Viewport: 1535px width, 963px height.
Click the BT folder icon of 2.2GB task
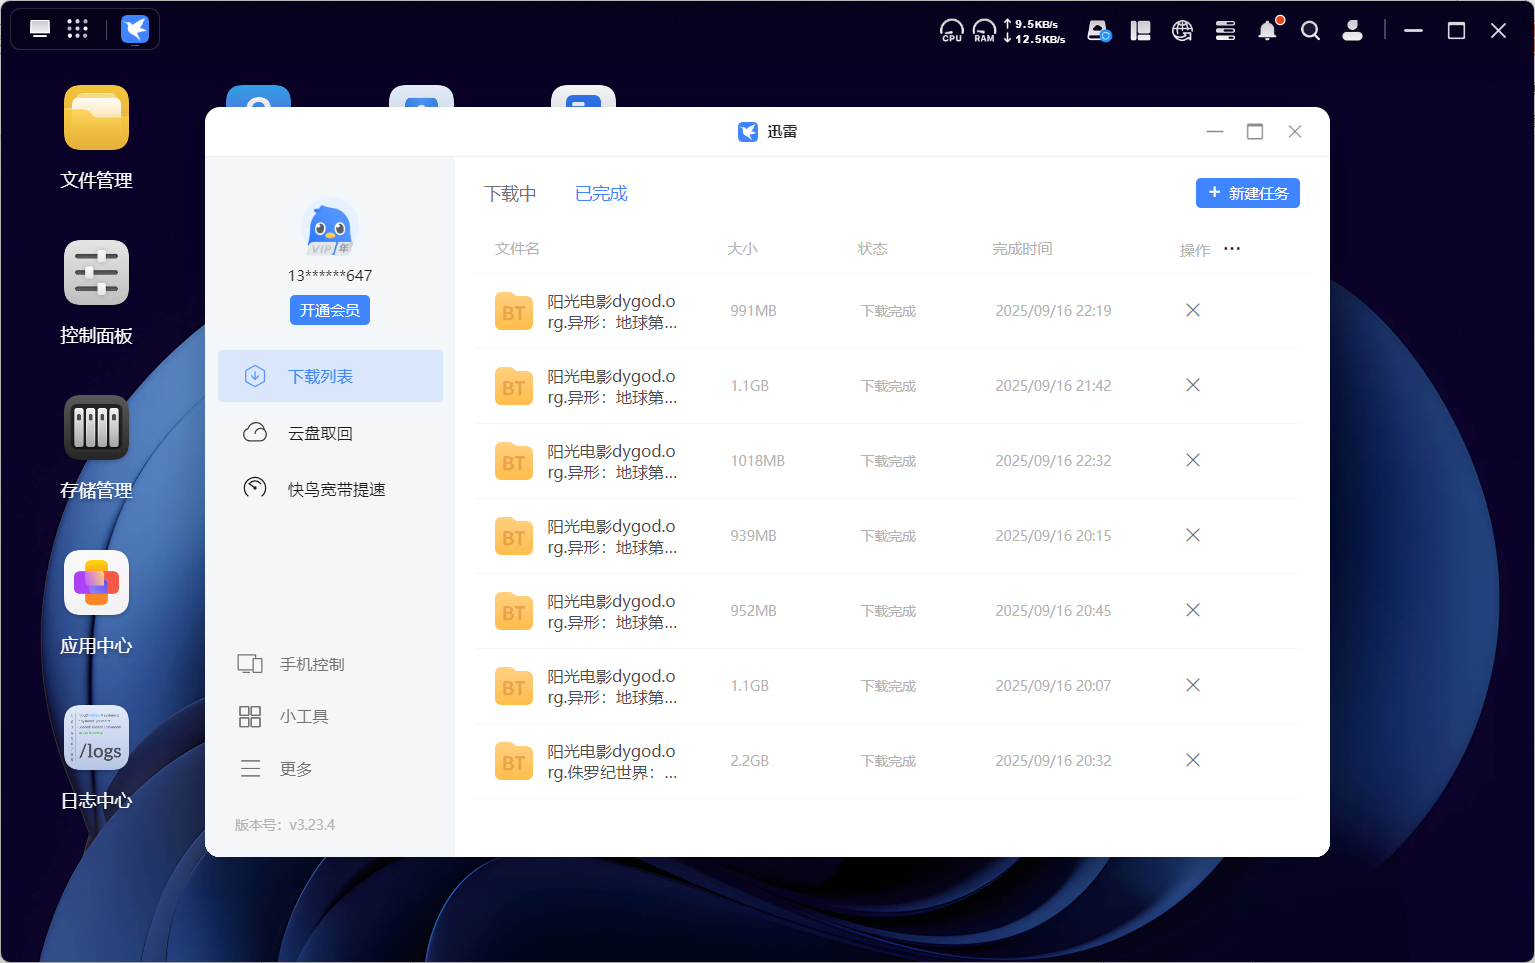(x=514, y=761)
